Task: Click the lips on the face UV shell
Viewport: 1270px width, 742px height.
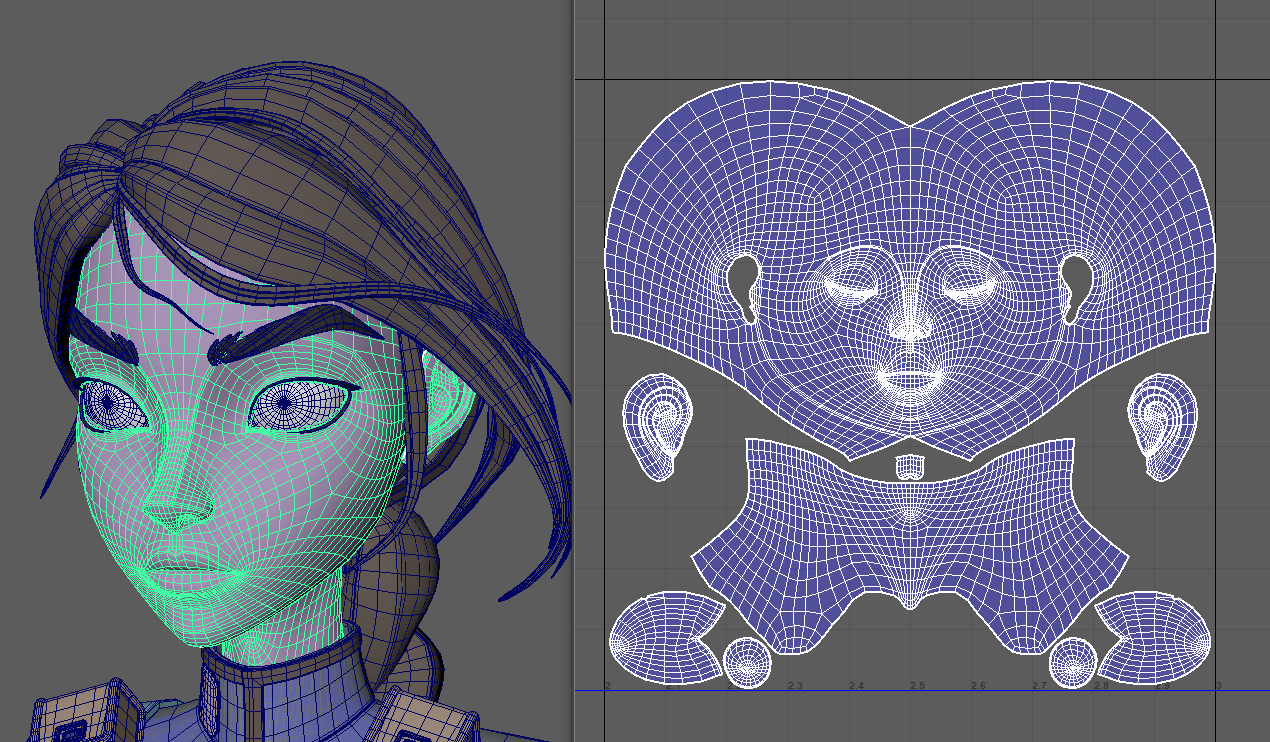Action: coord(909,379)
